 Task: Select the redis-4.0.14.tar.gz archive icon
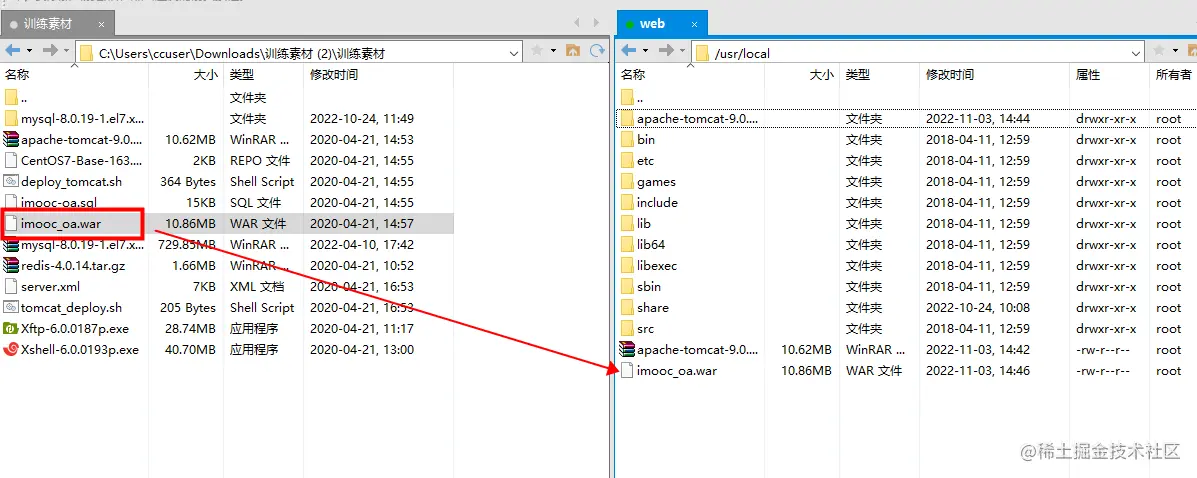tap(11, 266)
